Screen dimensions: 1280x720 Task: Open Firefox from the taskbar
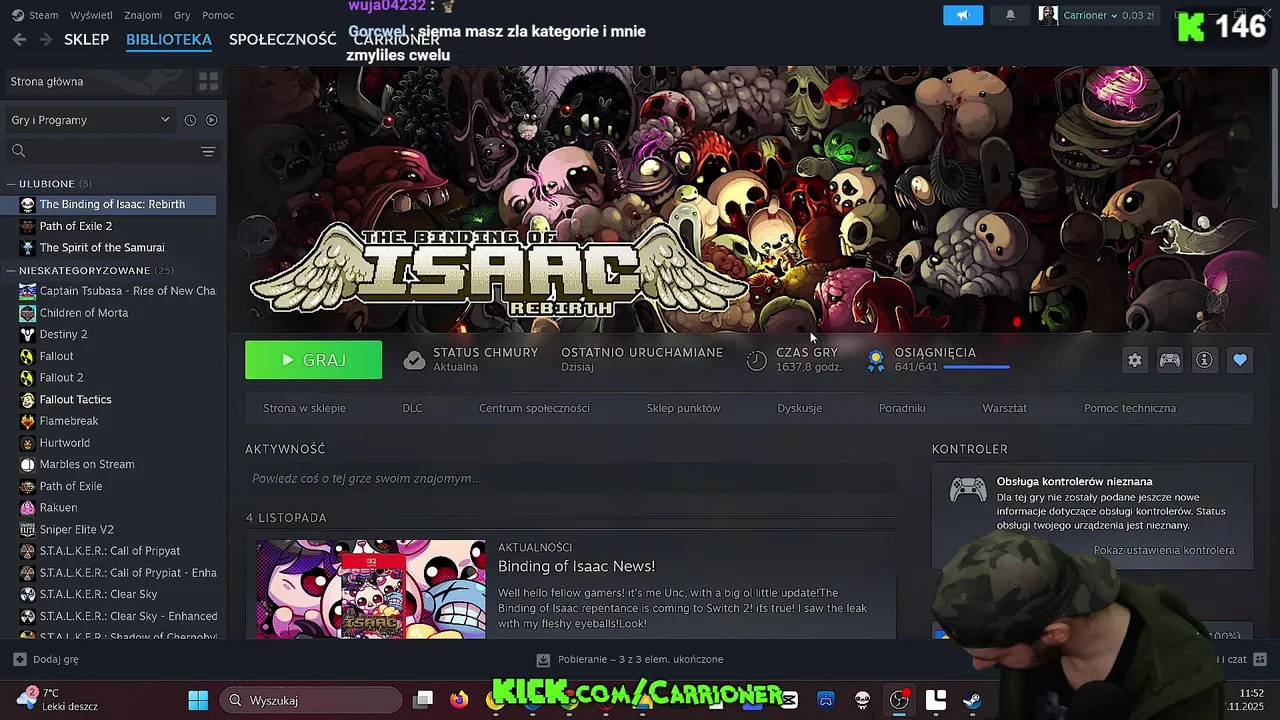(459, 700)
